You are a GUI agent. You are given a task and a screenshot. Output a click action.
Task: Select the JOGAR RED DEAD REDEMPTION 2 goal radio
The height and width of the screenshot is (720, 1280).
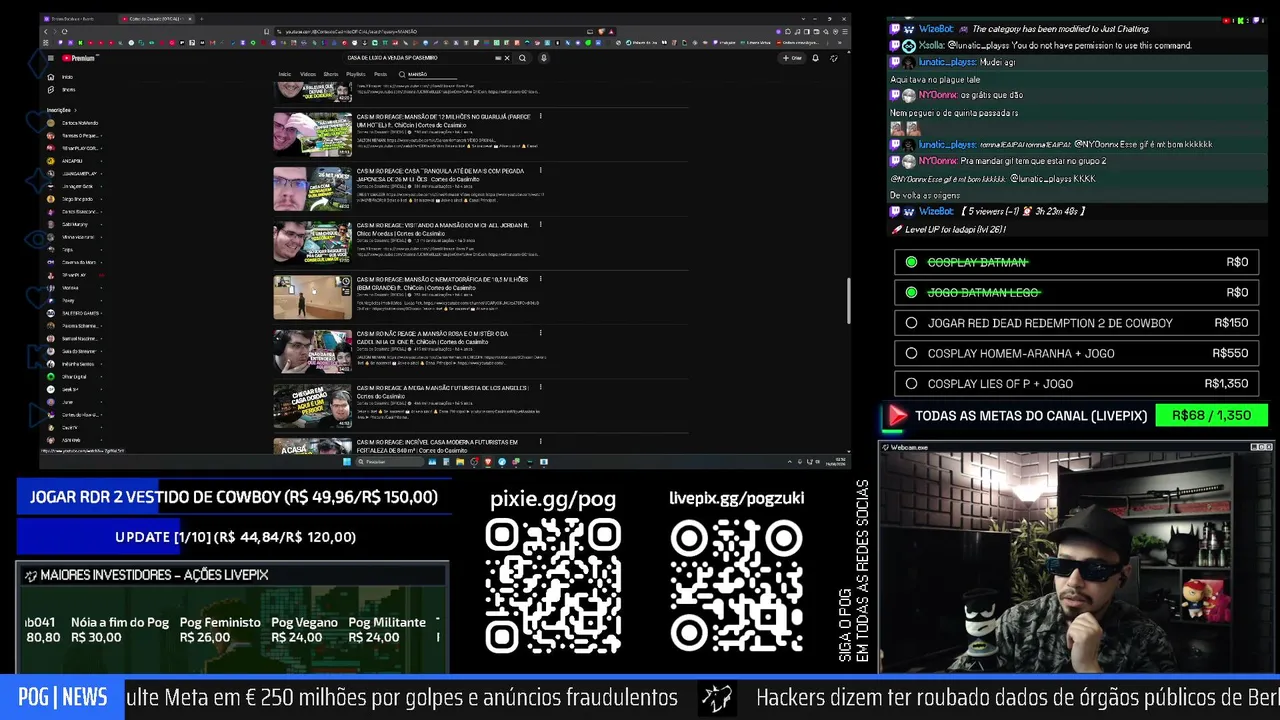[x=911, y=323]
